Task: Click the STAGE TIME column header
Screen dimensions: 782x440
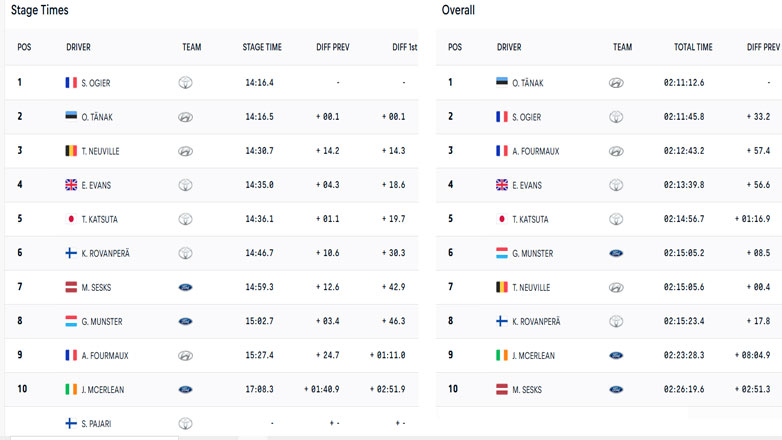Action: click(262, 47)
